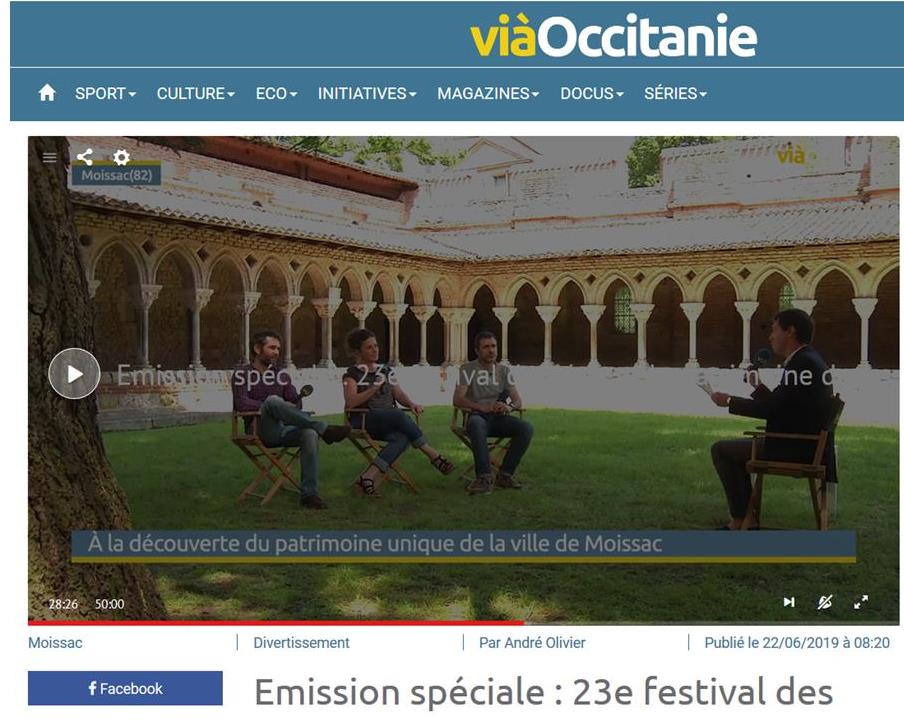Open the Divertissement category link

[x=302, y=643]
